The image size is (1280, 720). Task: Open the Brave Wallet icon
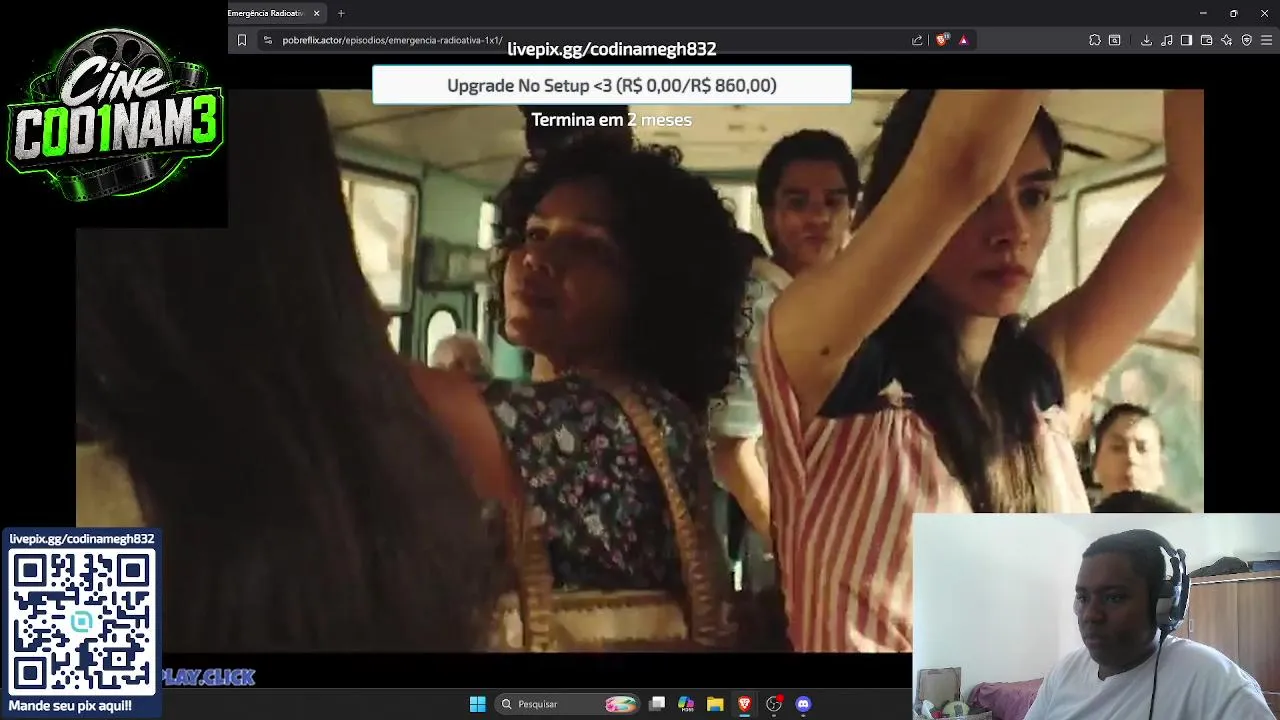click(1206, 40)
